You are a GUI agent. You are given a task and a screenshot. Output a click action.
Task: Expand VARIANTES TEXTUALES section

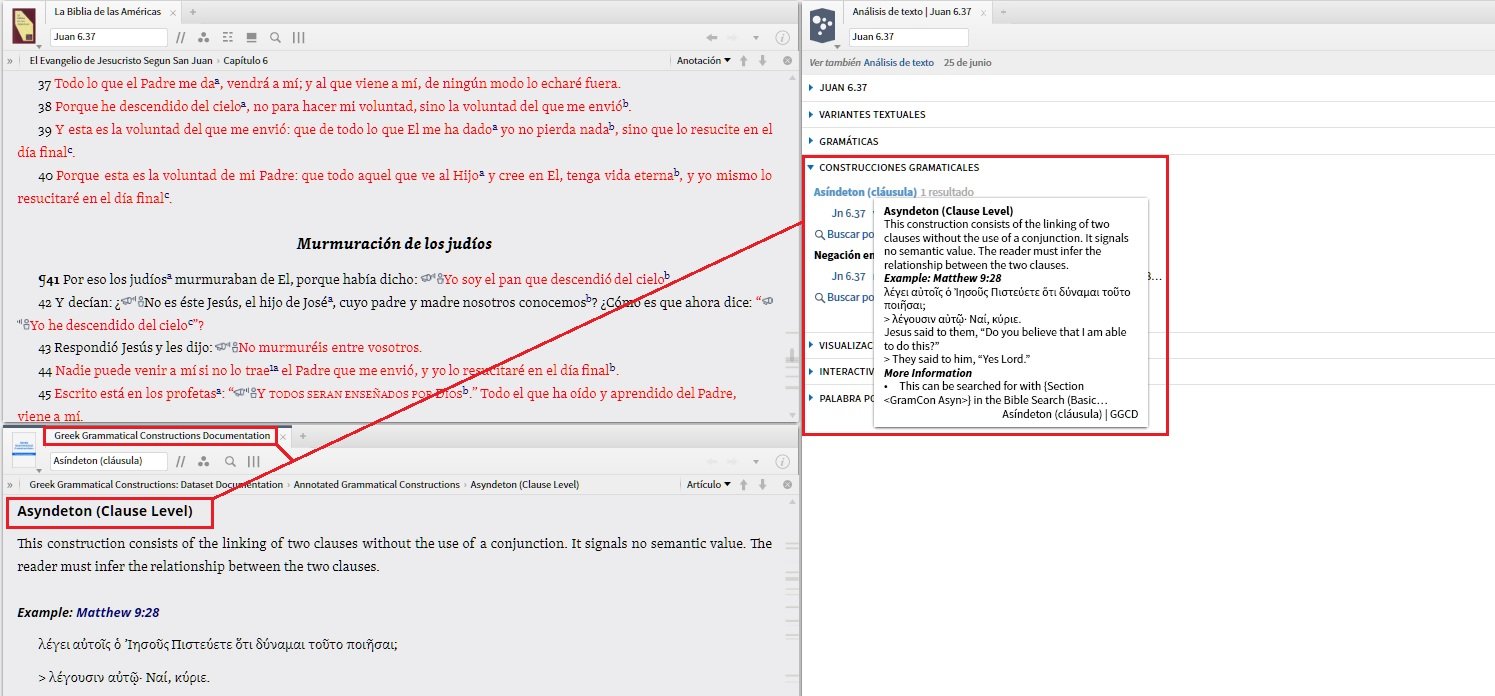pyautogui.click(x=866, y=114)
